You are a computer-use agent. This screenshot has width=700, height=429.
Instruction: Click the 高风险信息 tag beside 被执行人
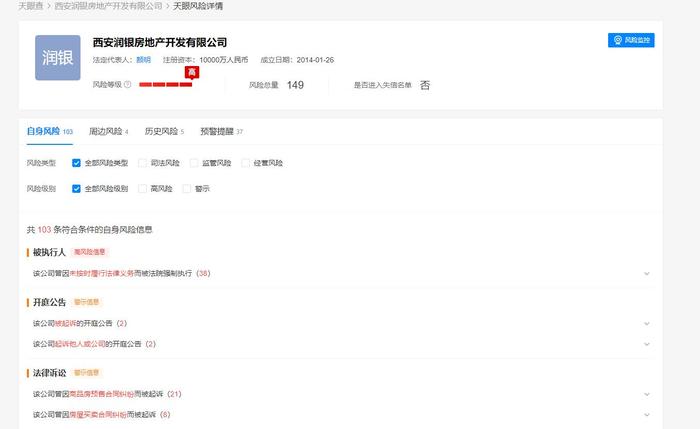pyautogui.click(x=90, y=252)
